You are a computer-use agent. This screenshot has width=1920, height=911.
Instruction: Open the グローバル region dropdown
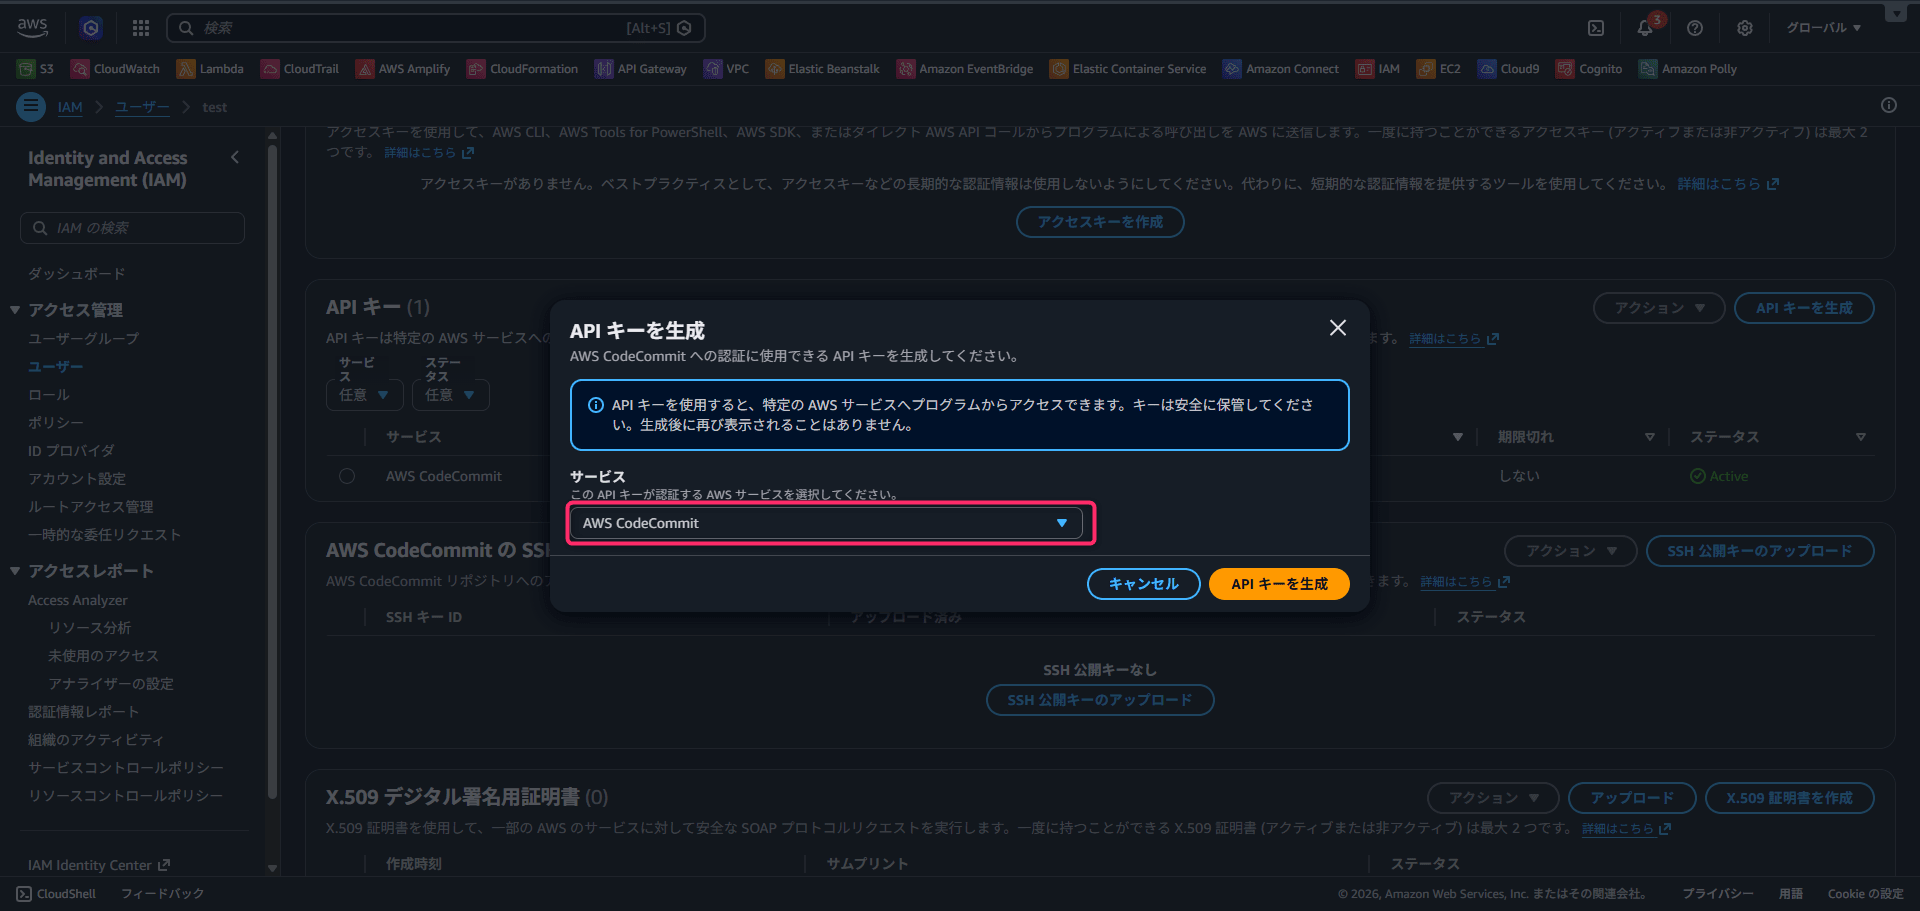click(x=1823, y=28)
